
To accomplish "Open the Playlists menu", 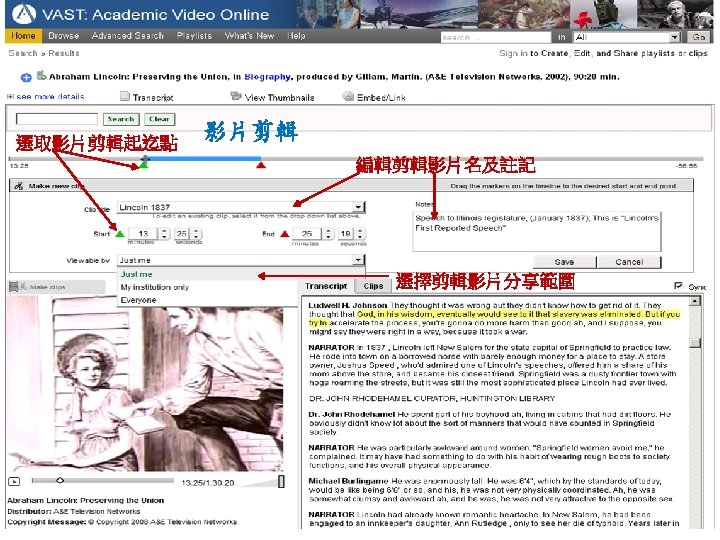I will pyautogui.click(x=194, y=36).
